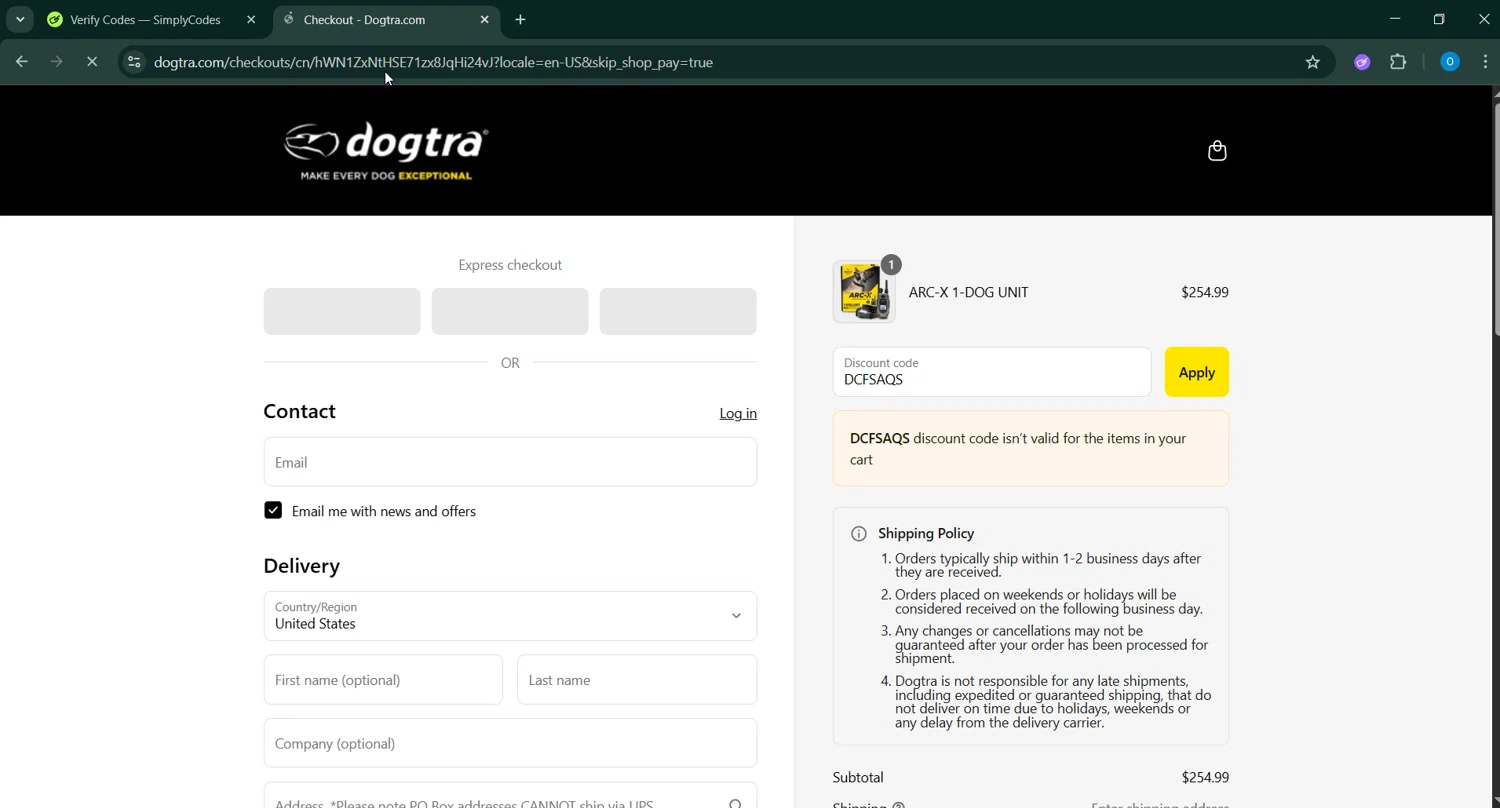The width and height of the screenshot is (1500, 808).
Task: Open the shopping bag cart icon
Action: coord(1217,151)
